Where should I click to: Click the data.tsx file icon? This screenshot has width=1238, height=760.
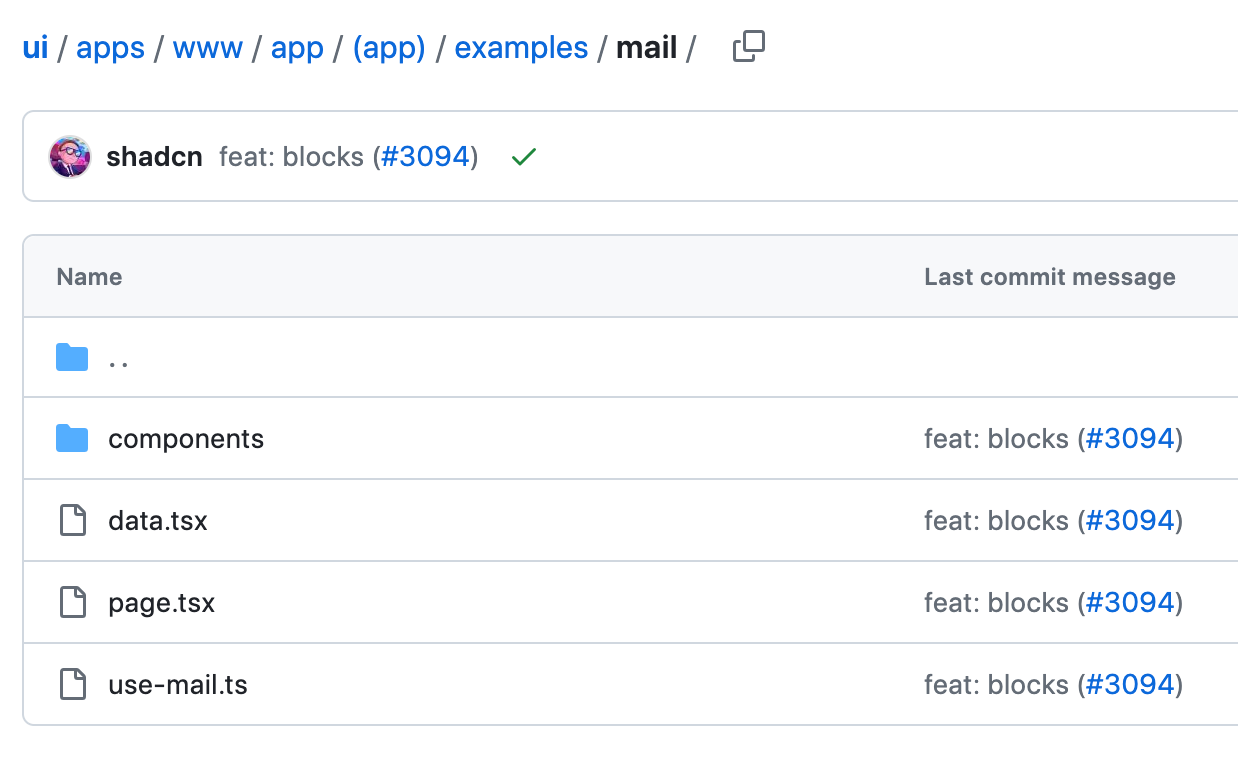(x=72, y=520)
